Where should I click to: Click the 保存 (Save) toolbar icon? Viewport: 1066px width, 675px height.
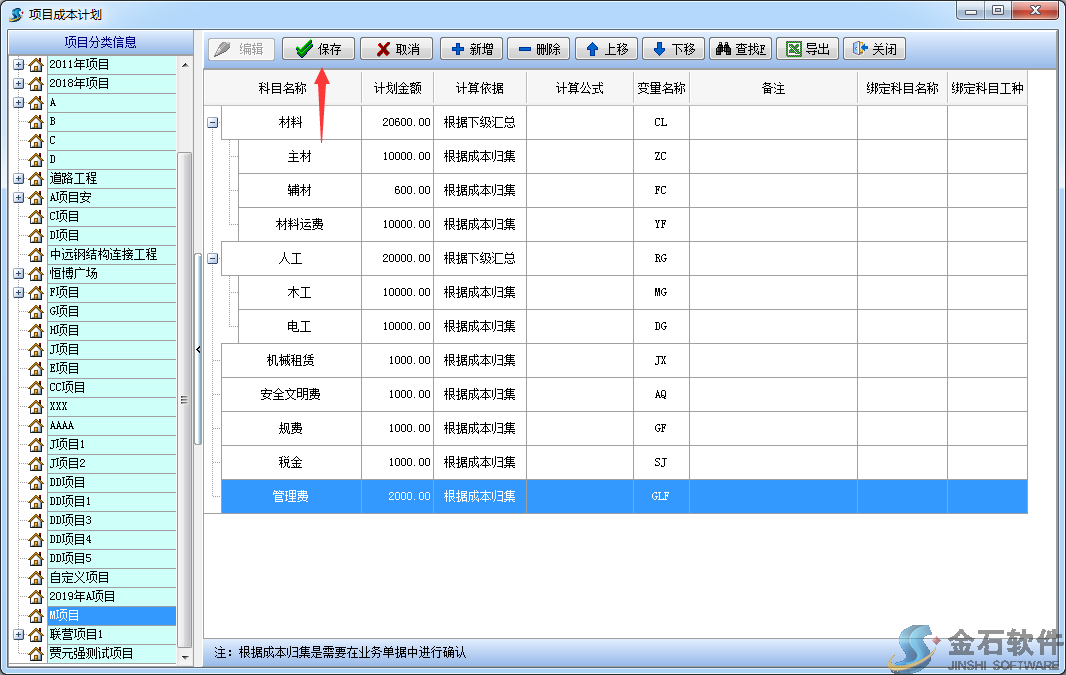317,48
